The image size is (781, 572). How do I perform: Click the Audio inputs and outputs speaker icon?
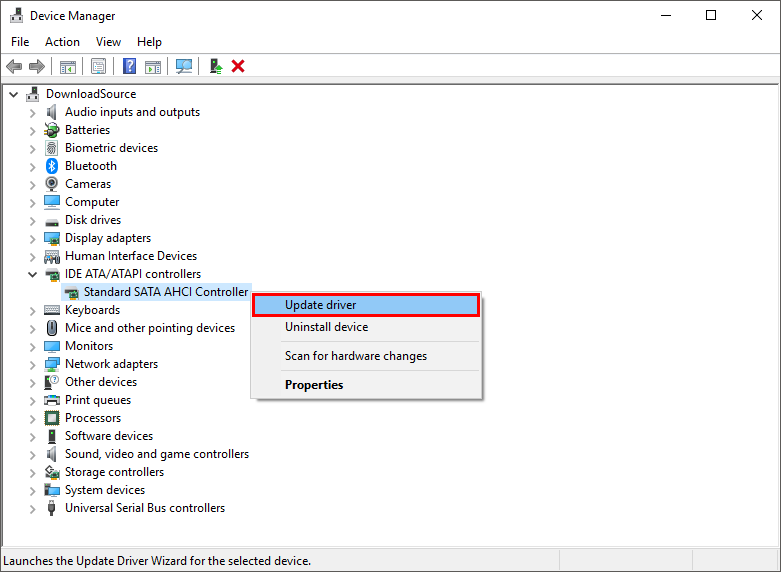51,112
